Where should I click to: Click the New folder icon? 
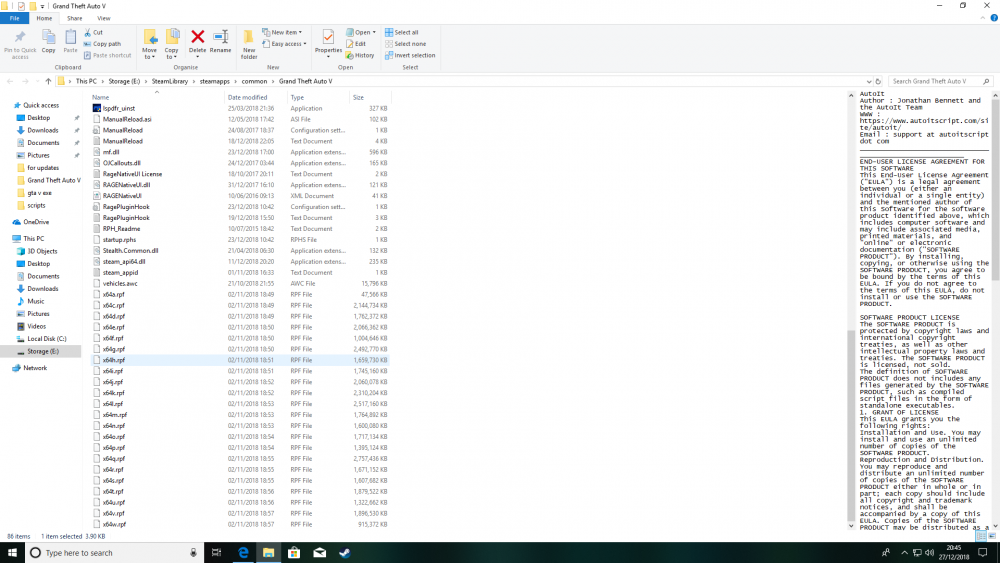pos(249,37)
